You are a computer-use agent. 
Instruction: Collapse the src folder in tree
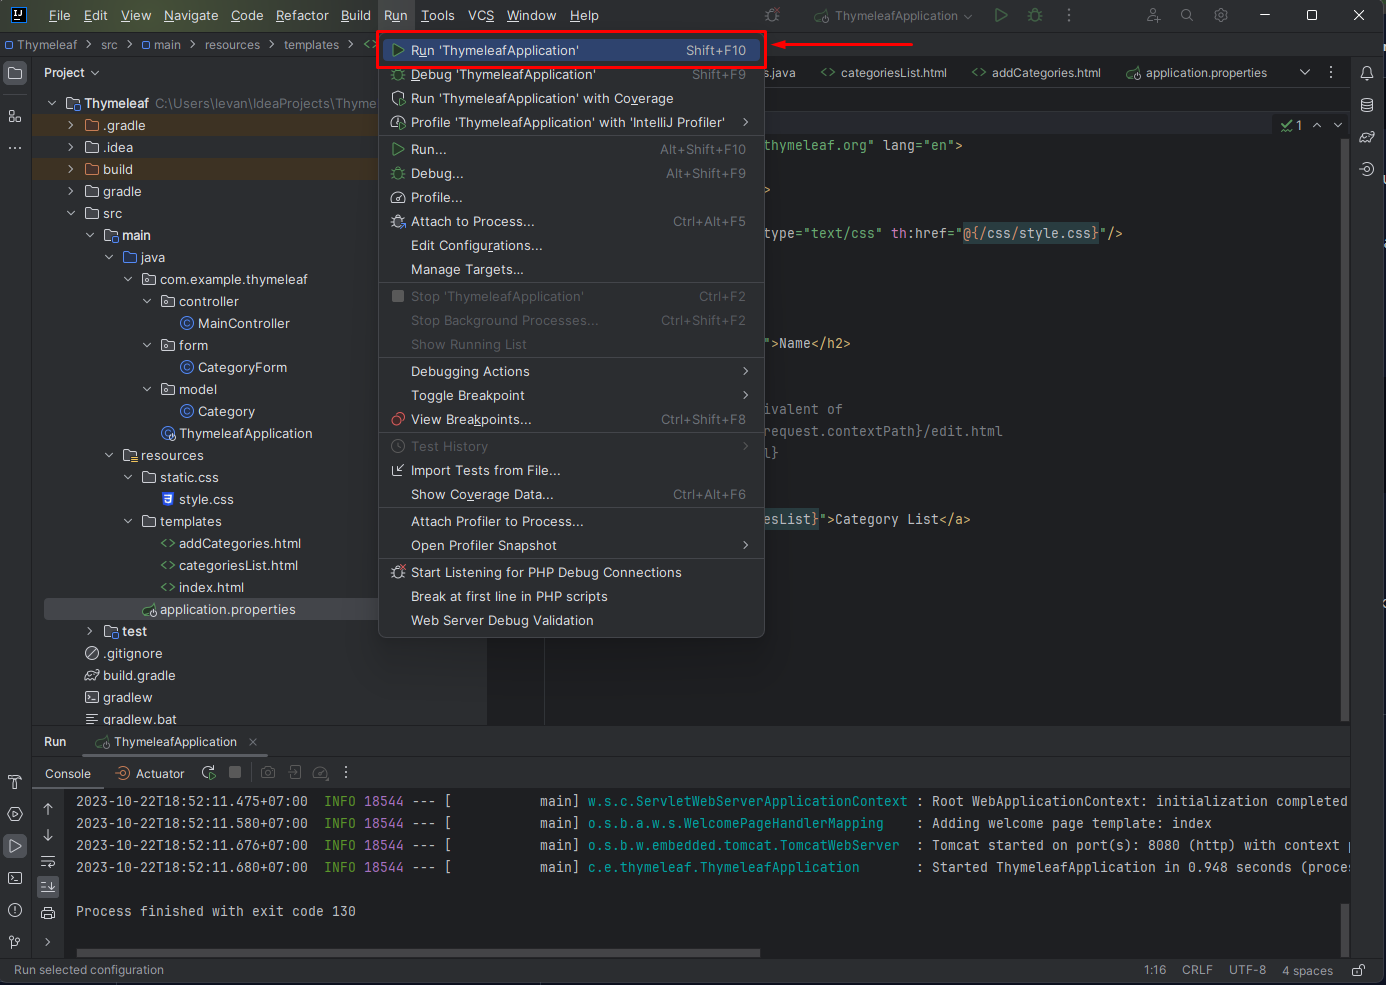pos(71,213)
